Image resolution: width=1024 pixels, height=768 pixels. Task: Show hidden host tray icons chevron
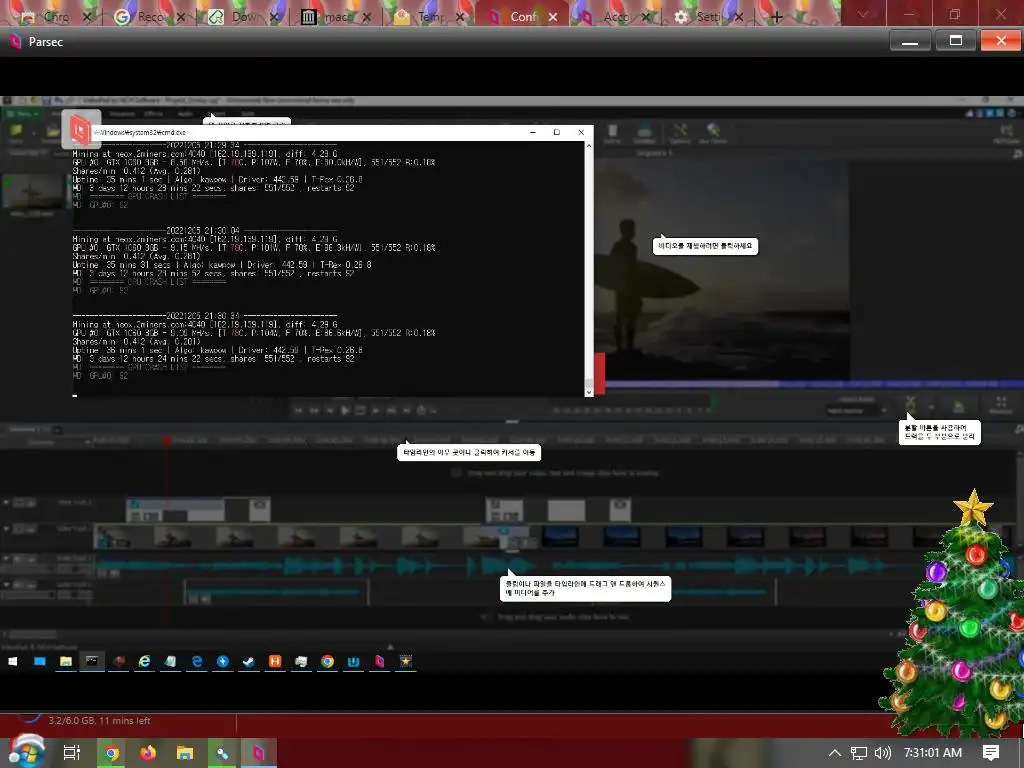[x=835, y=753]
